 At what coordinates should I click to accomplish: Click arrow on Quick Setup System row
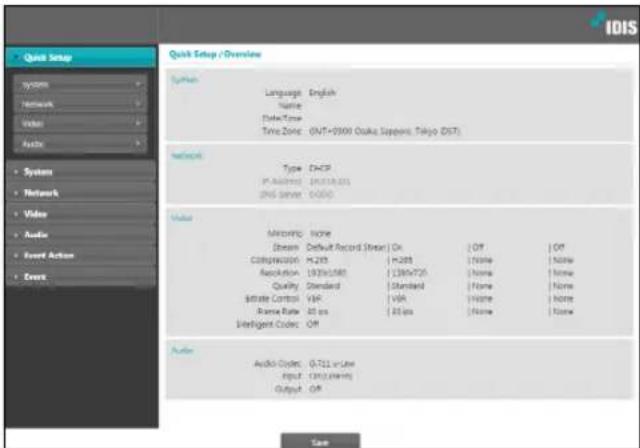point(138,84)
